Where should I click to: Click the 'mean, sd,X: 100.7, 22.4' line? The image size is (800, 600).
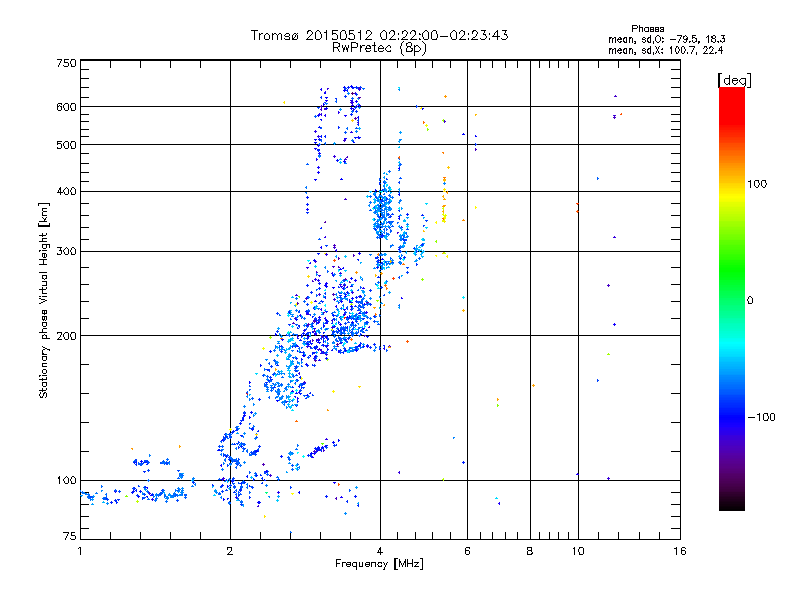click(x=665, y=50)
